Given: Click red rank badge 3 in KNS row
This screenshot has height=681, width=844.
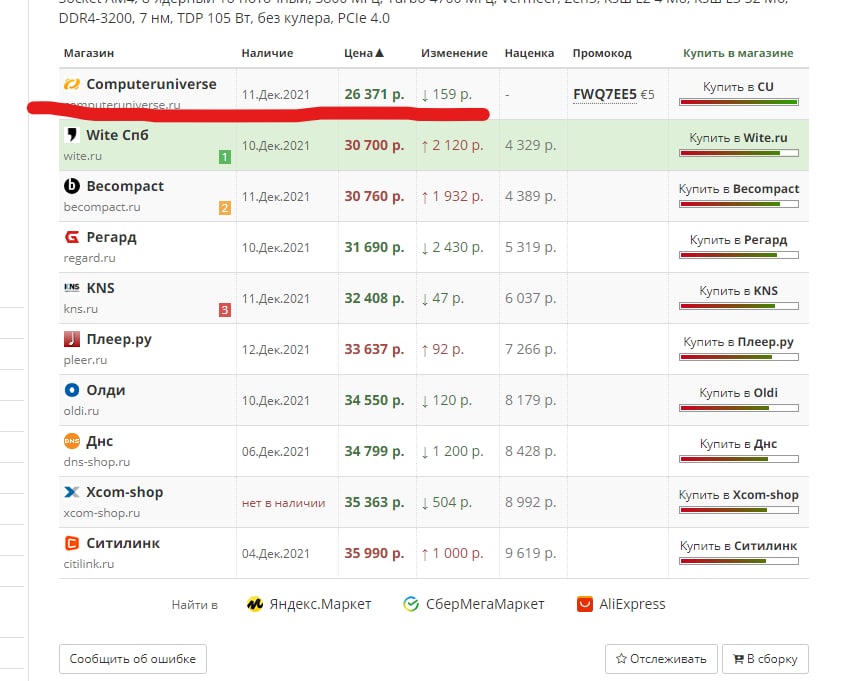Looking at the screenshot, I should point(225,310).
